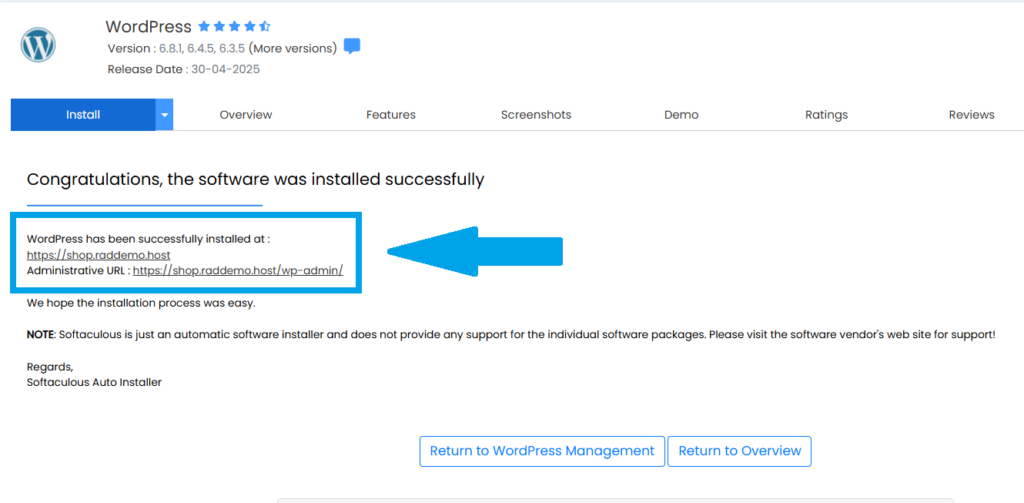Screen dimensions: 1024x503
Task: Open the wp-admin Administrative URL link
Action: point(238,270)
